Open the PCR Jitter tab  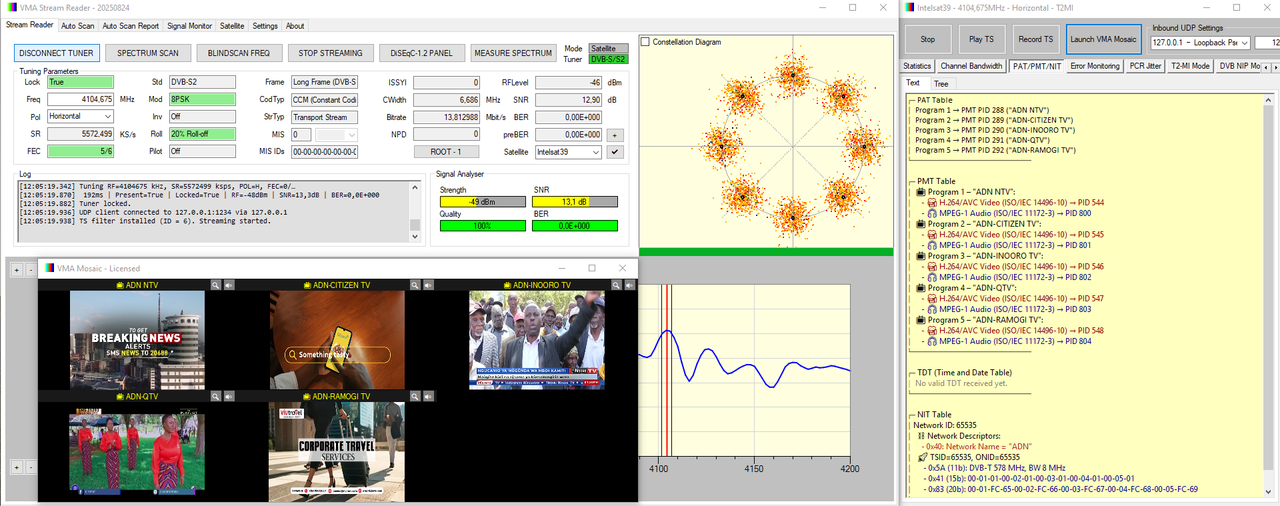[1146, 66]
